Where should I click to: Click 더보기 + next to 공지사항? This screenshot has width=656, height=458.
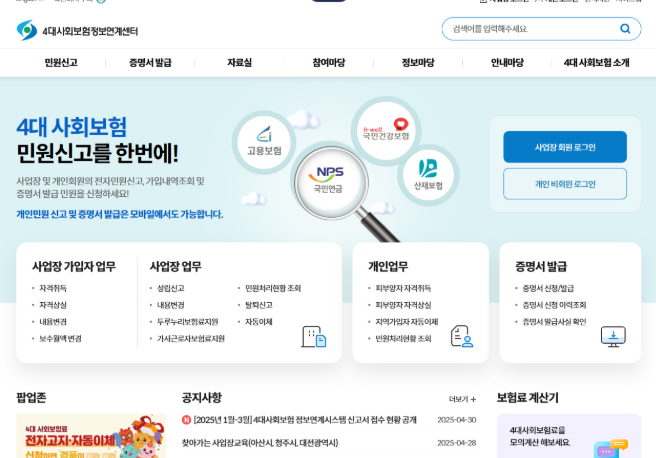[462, 399]
